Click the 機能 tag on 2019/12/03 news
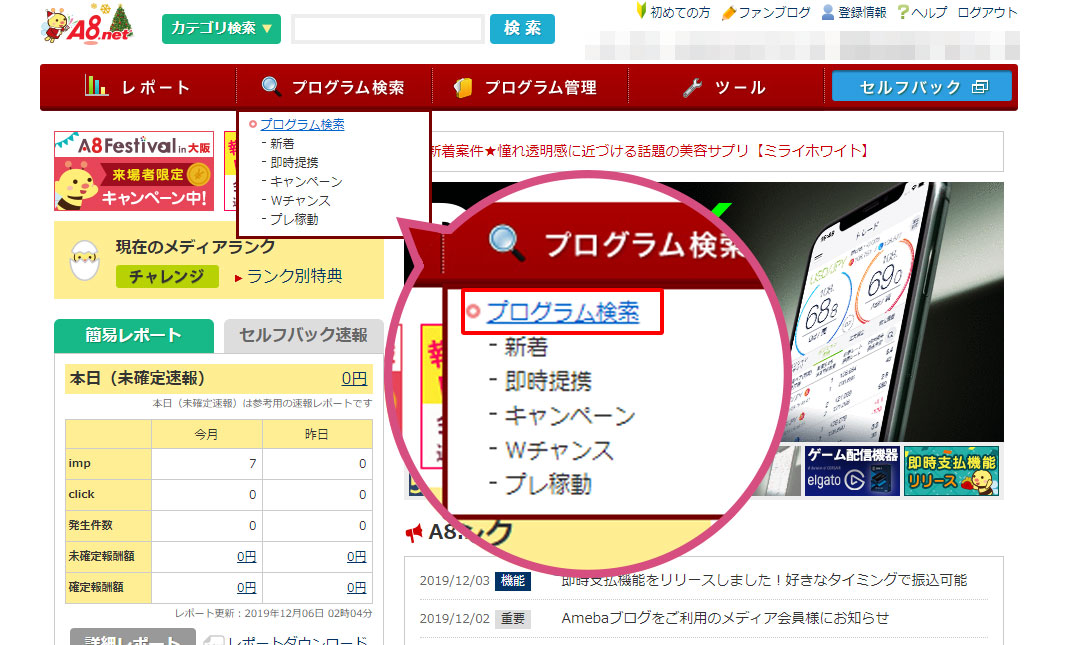1080x645 pixels. [512, 581]
